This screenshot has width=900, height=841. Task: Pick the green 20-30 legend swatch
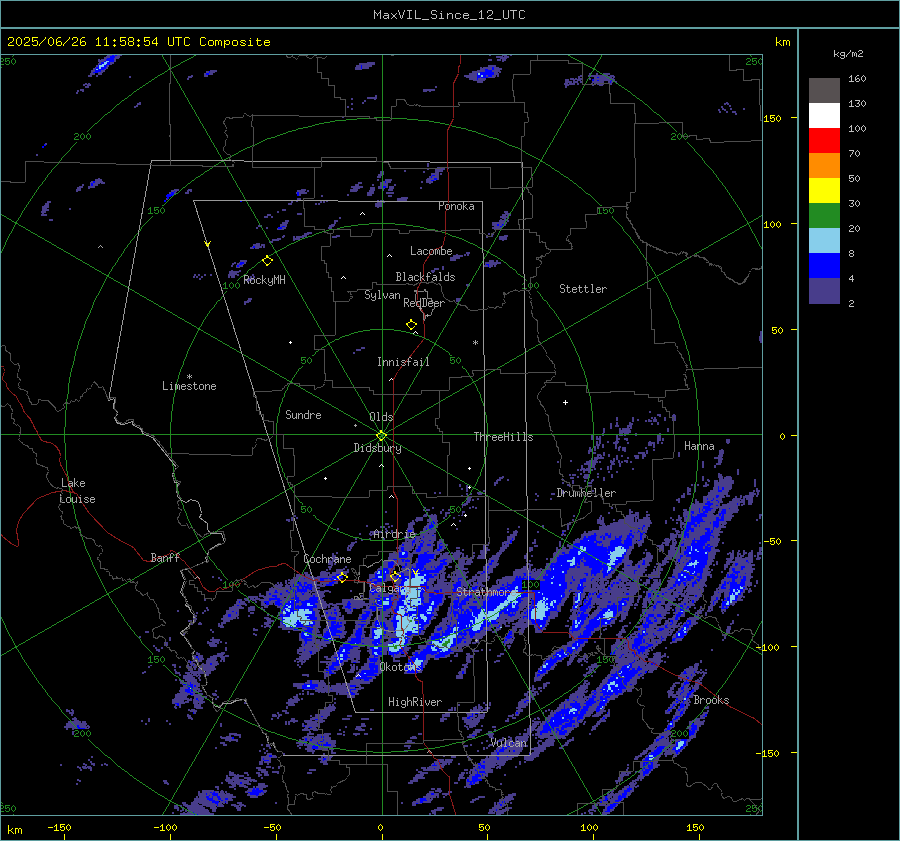(824, 216)
